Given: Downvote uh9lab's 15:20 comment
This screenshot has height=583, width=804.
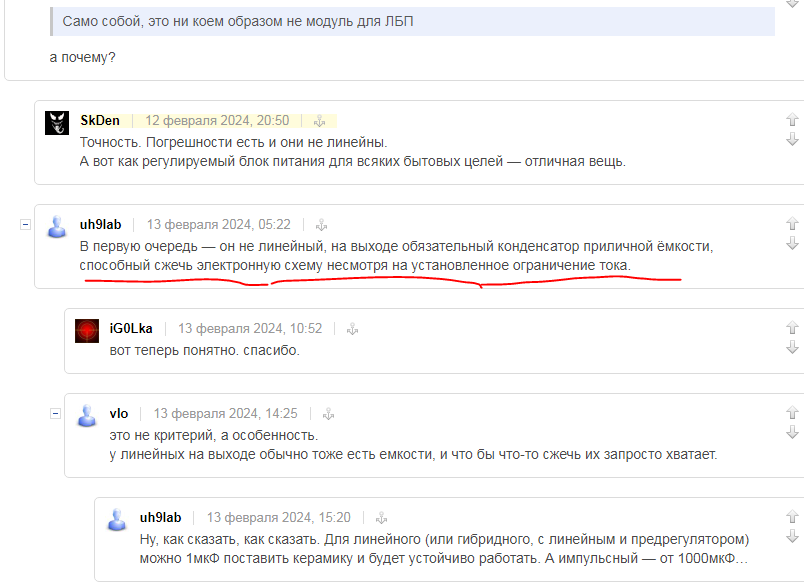Looking at the screenshot, I should pos(792,536).
